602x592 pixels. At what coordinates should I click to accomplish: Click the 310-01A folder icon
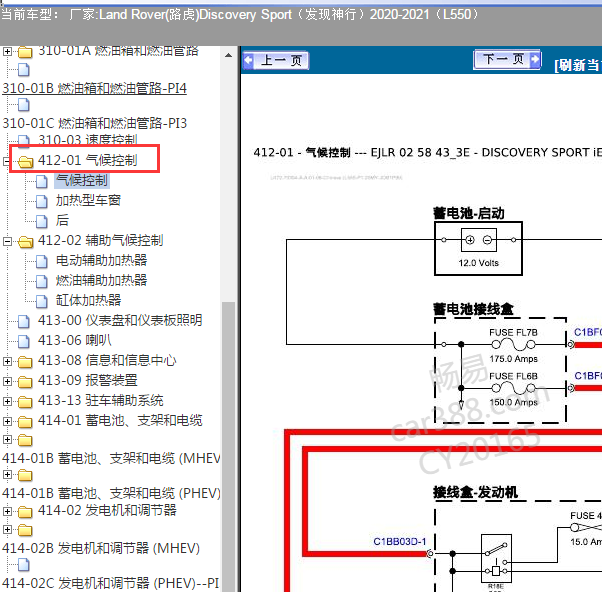[x=25, y=52]
